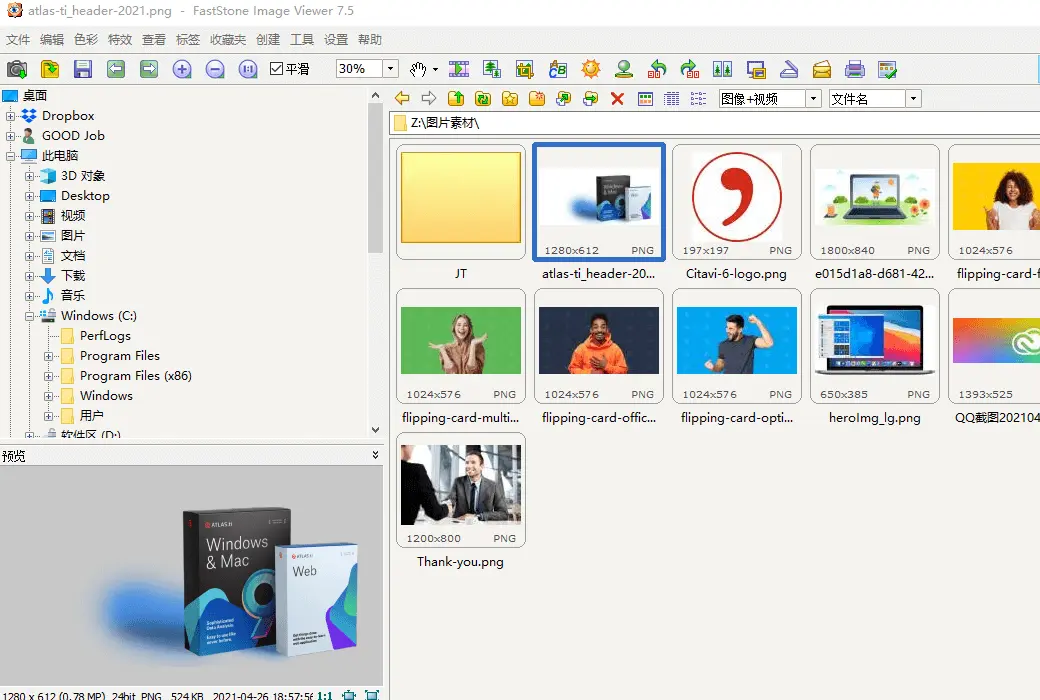
Task: Click the 1:1 status bar indicator
Action: coord(325,695)
